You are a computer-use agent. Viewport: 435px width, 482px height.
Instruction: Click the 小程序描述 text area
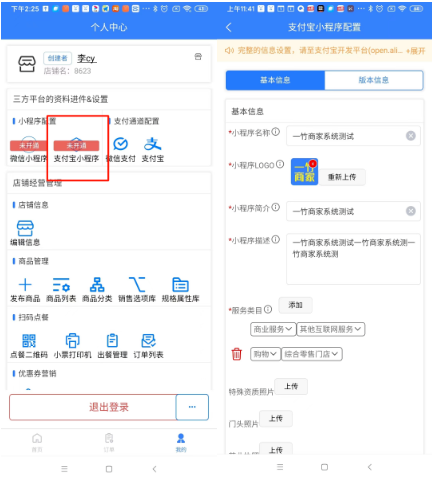(x=353, y=259)
